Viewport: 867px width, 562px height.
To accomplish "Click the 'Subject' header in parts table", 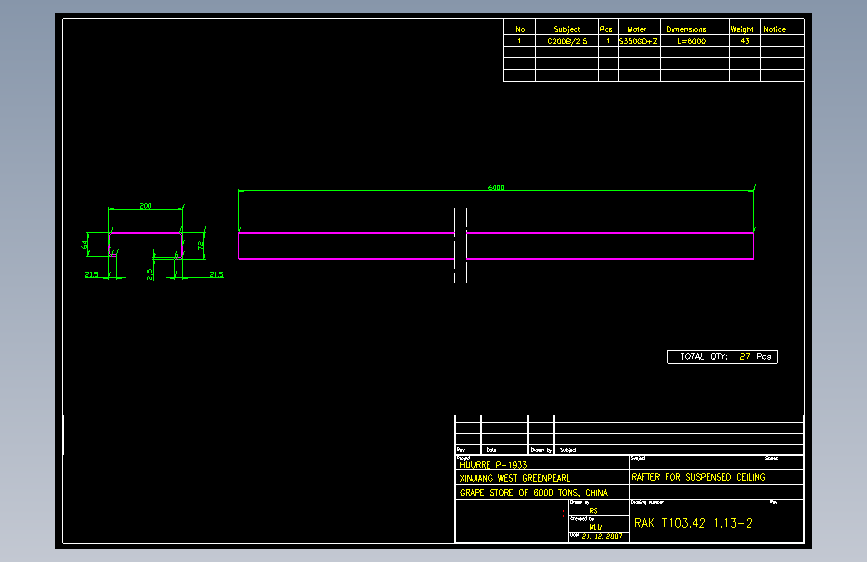I will point(567,29).
